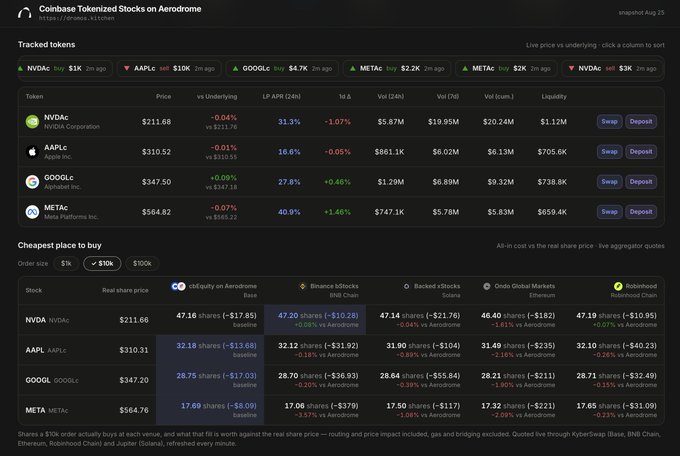This screenshot has width=680, height=456.
Task: Click AAPLc LP APR value 16.6%
Action: [x=289, y=152]
